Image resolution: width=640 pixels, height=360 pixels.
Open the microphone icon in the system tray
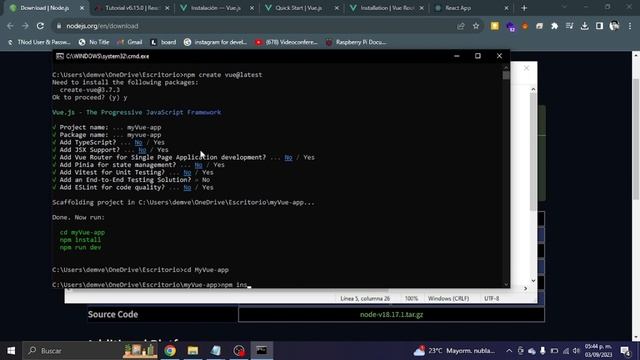542,351
